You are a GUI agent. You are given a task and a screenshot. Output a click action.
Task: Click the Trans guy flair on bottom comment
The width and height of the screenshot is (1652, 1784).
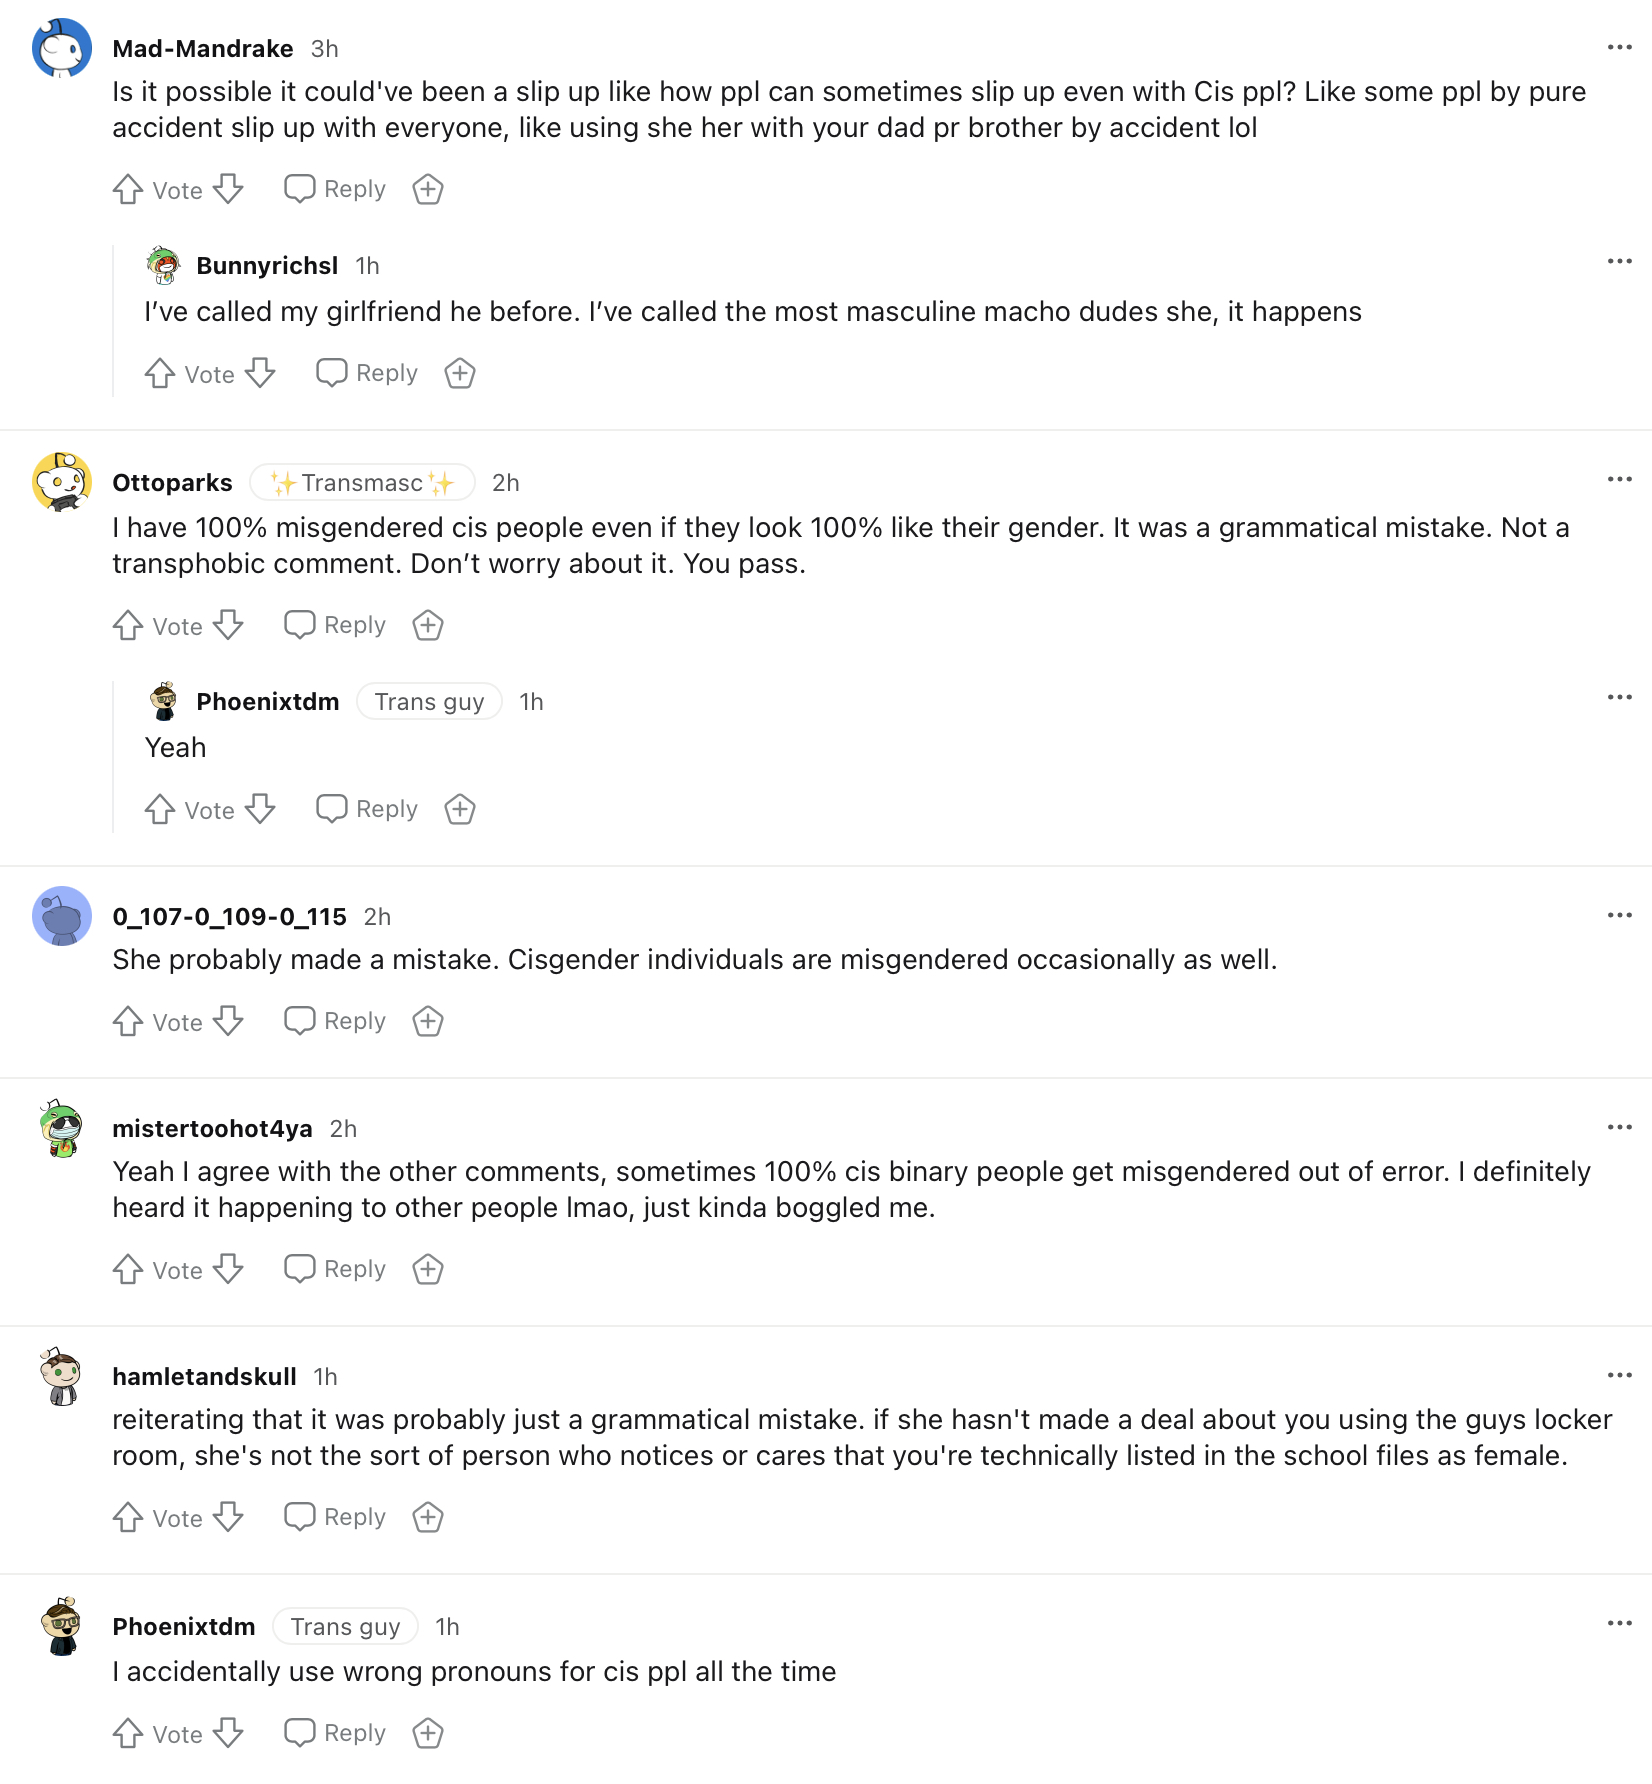tap(345, 1627)
